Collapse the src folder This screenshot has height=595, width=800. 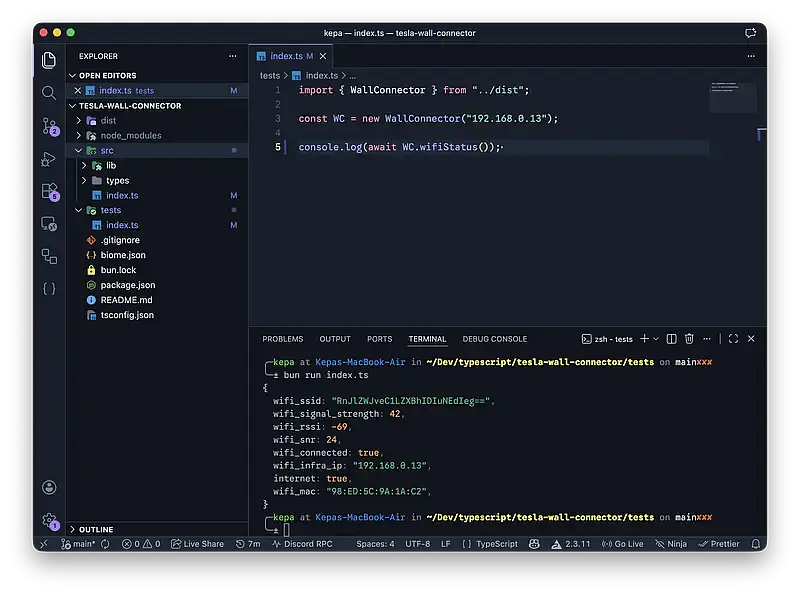click(x=106, y=150)
